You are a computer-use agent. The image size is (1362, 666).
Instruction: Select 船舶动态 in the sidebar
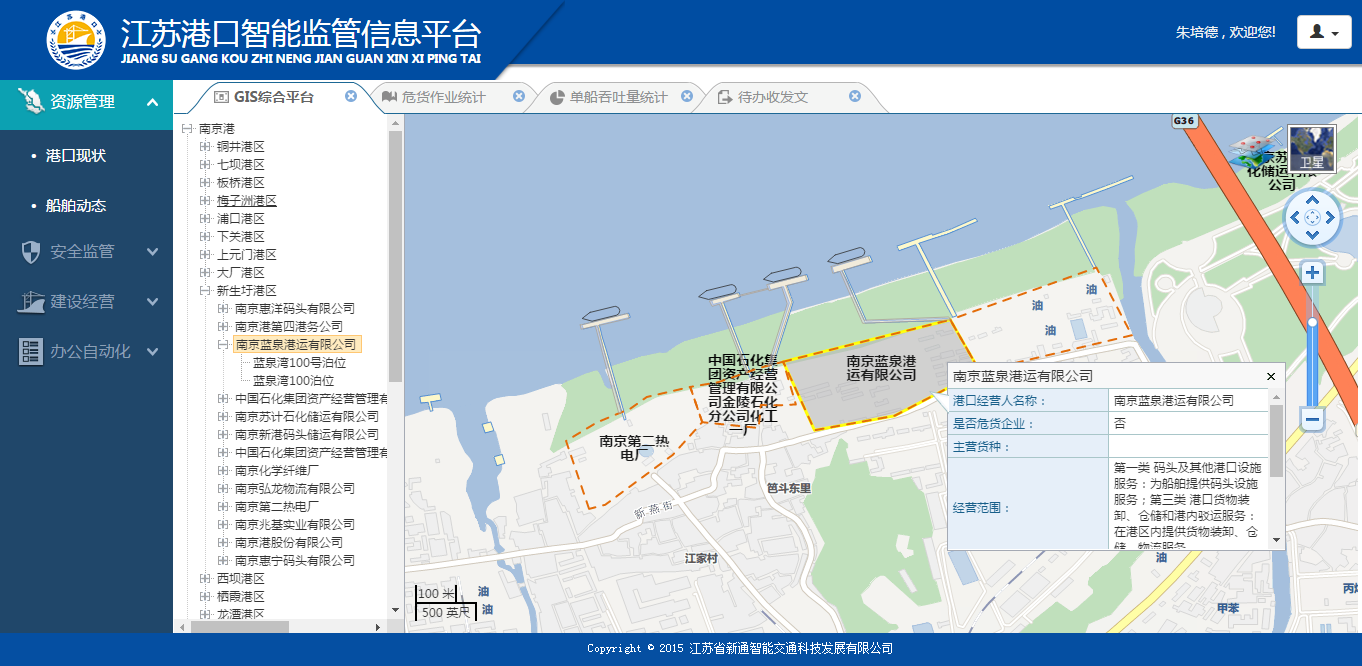[x=76, y=206]
